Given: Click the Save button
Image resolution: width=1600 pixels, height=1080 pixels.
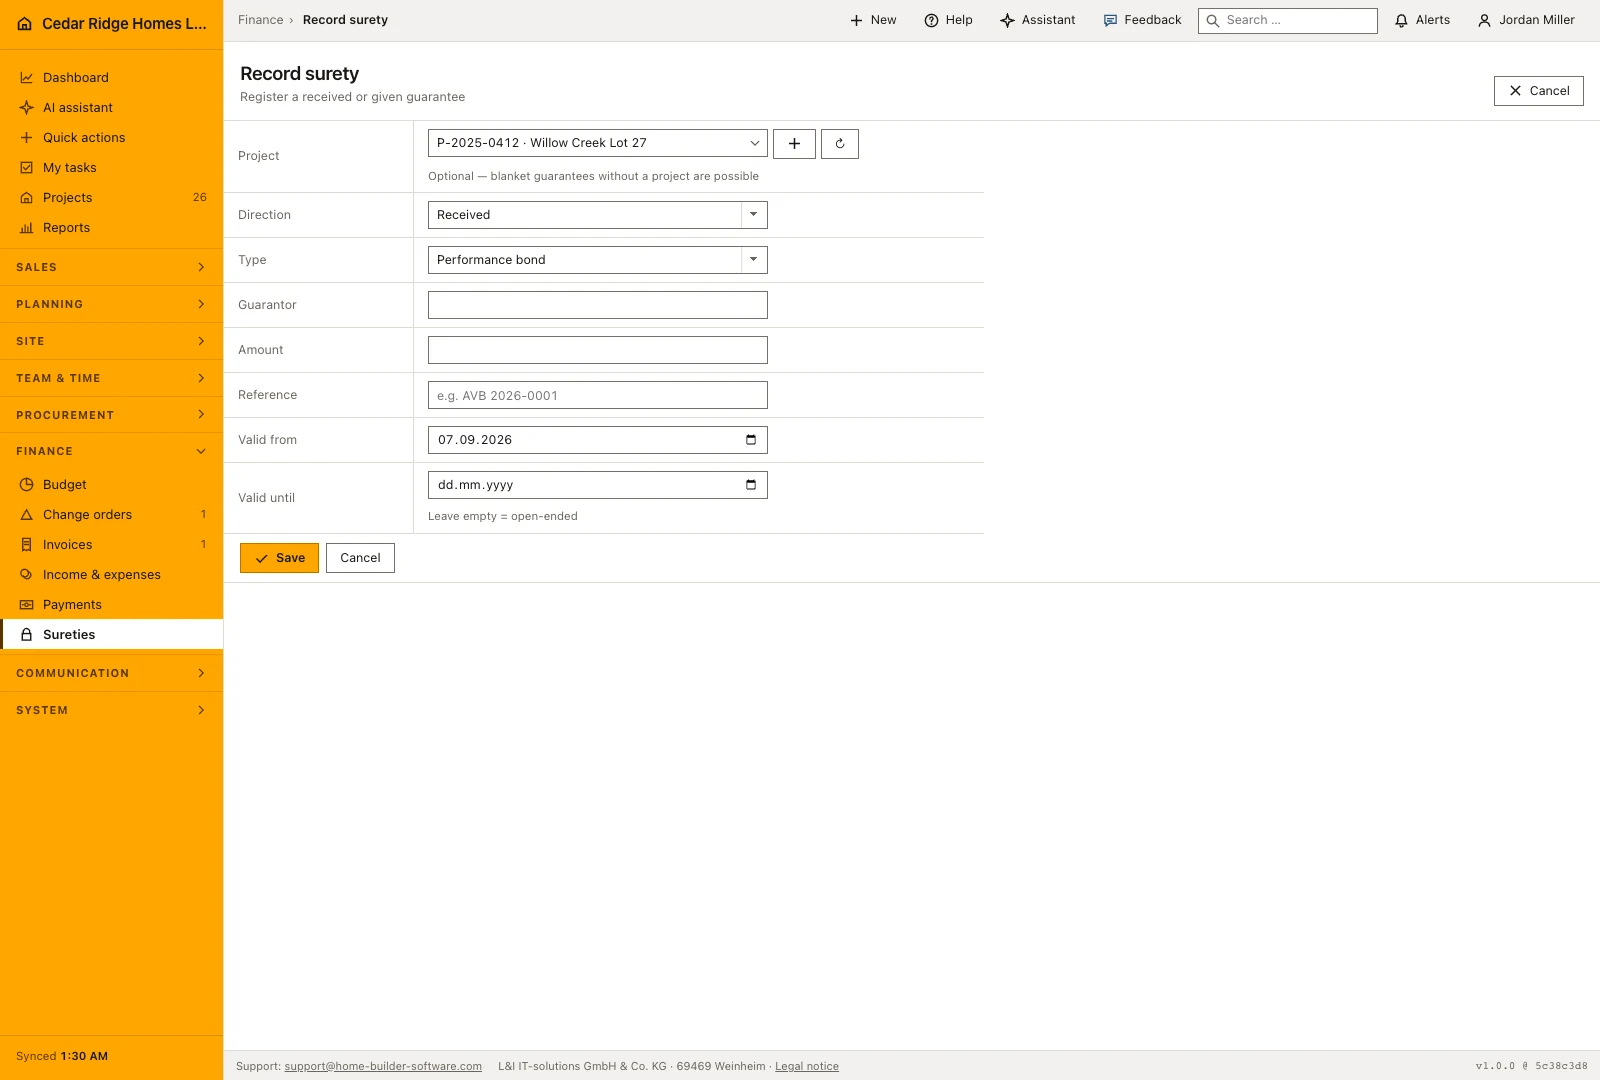Looking at the screenshot, I should pos(279,558).
